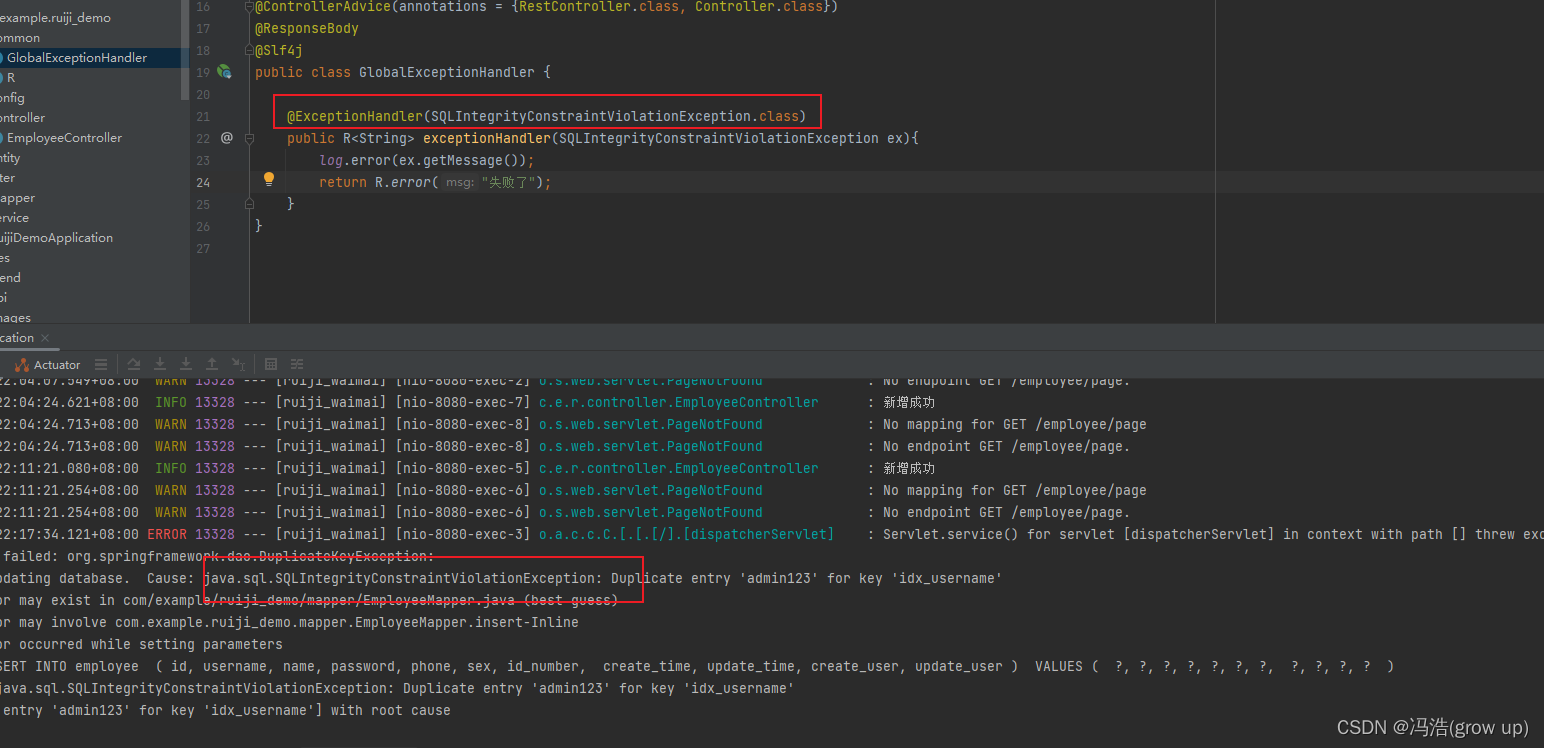Viewport: 1544px width, 748px height.
Task: Click the table/calculator icon in console toolbar
Action: (271, 364)
